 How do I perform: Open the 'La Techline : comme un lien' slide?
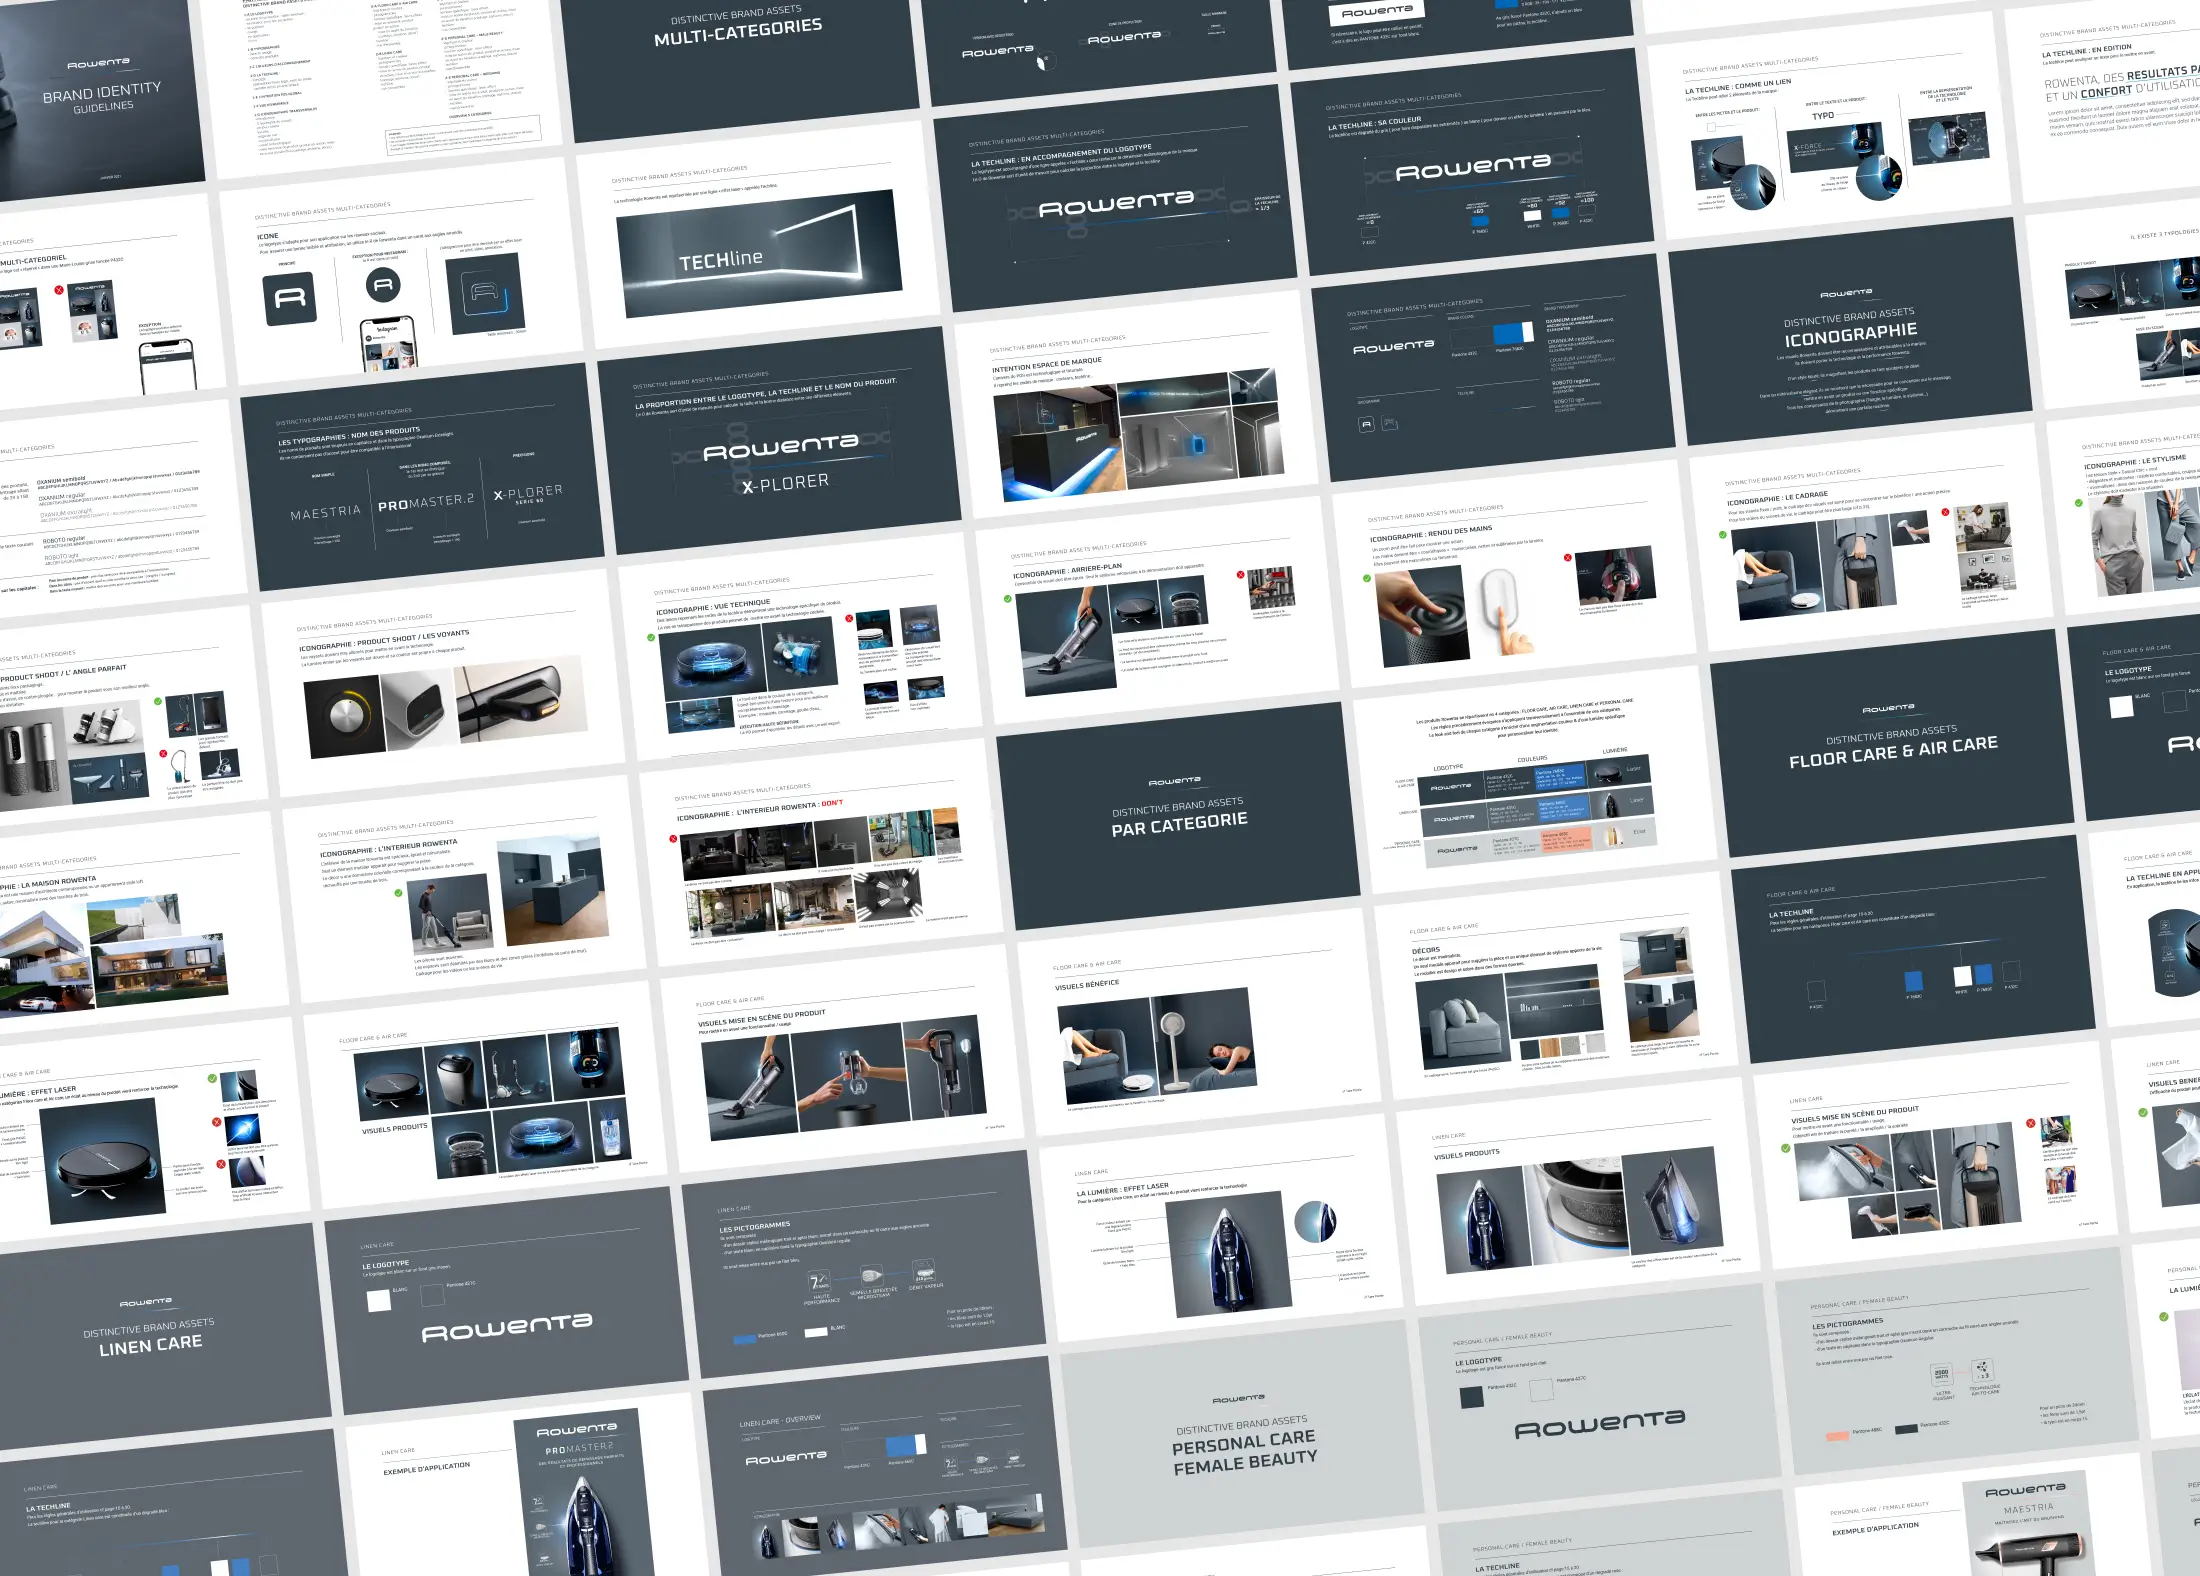[x=1828, y=125]
